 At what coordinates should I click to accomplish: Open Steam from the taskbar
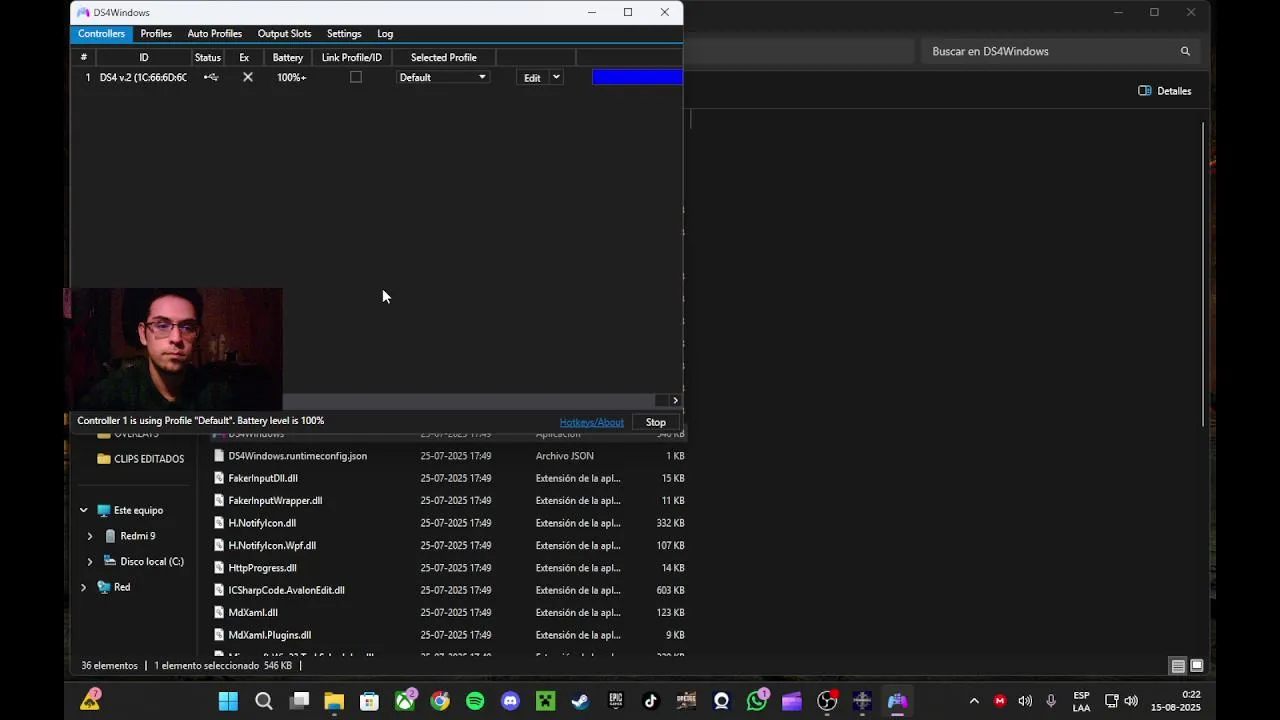point(580,701)
